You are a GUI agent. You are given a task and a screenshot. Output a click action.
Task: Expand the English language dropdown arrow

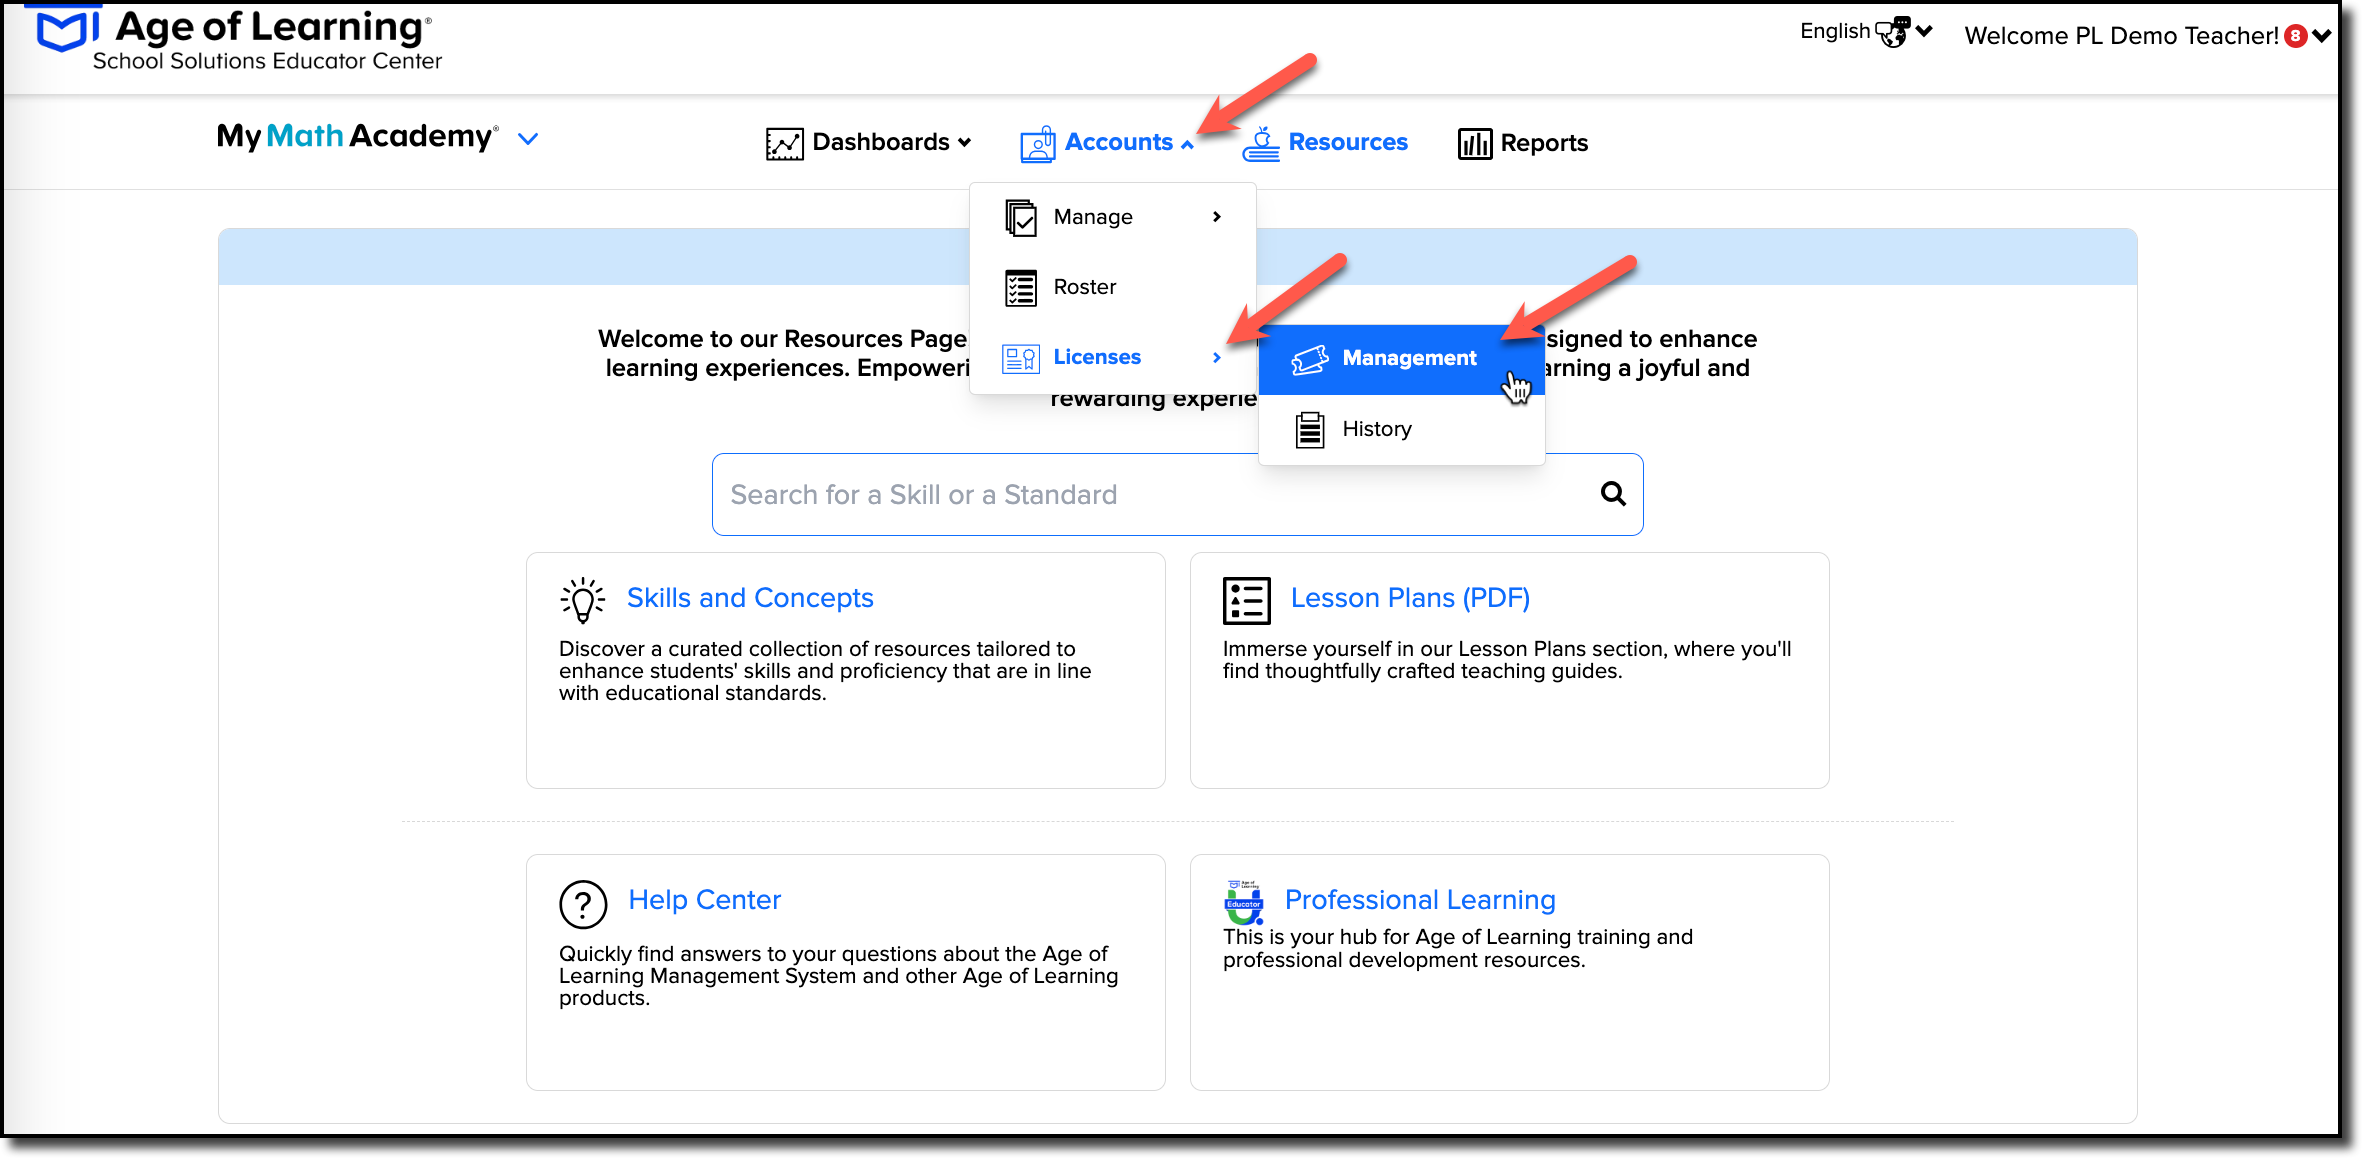[1924, 32]
